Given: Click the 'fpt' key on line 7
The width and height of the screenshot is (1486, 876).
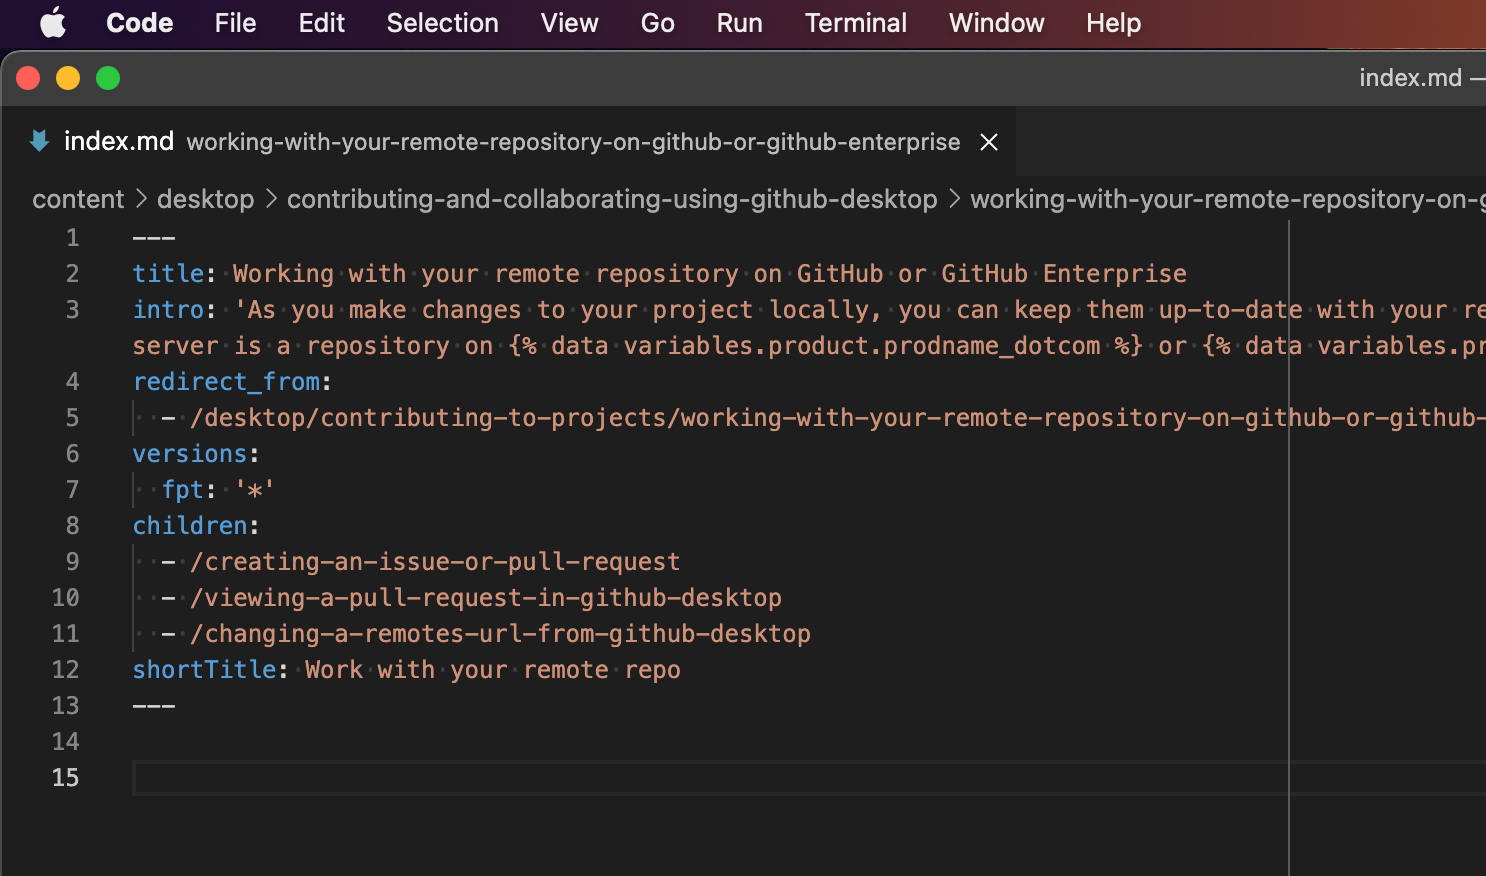Looking at the screenshot, I should 183,490.
